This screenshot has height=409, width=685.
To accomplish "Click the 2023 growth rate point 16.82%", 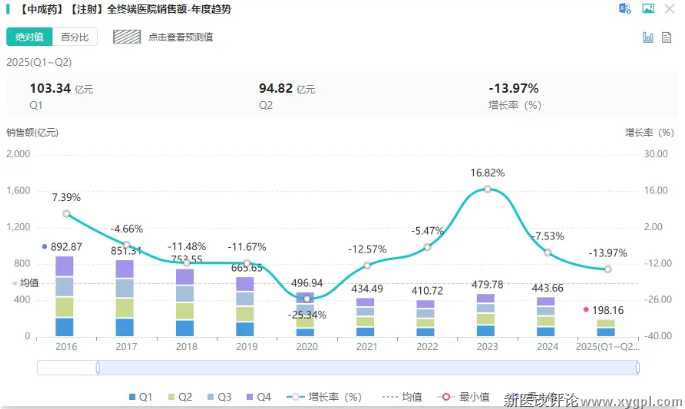I will (x=487, y=189).
